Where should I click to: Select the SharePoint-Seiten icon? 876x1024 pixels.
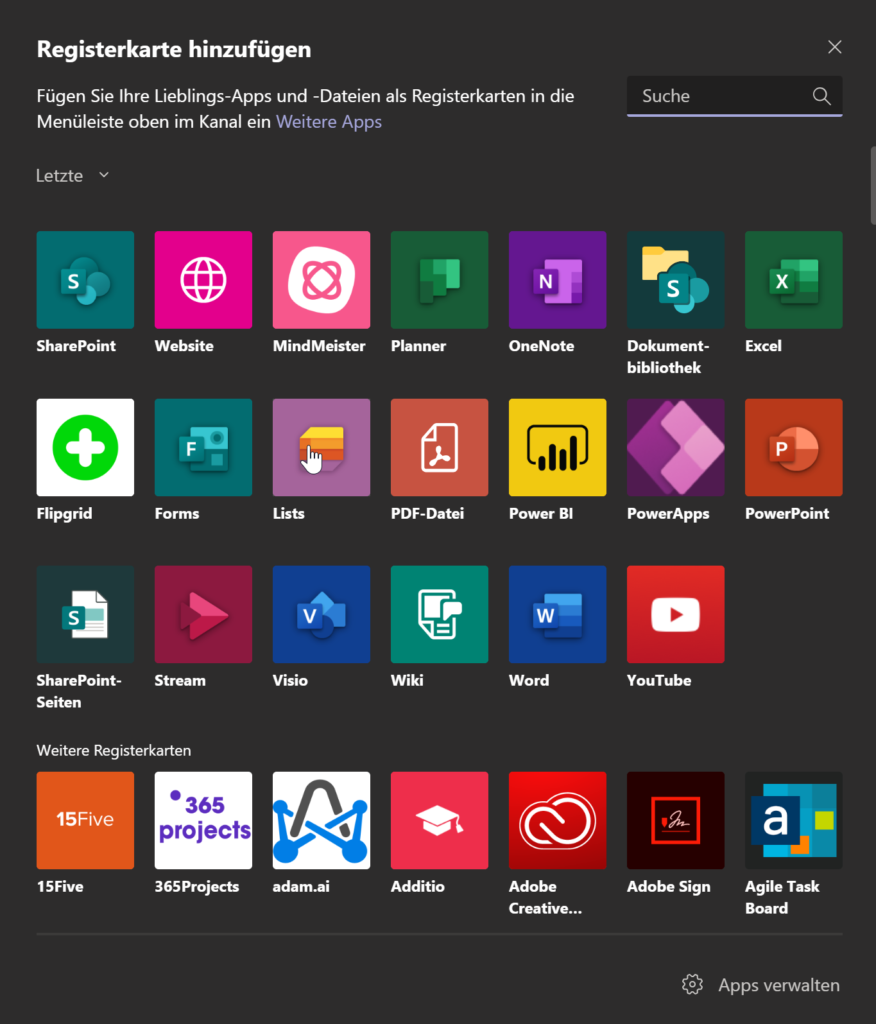tap(85, 615)
